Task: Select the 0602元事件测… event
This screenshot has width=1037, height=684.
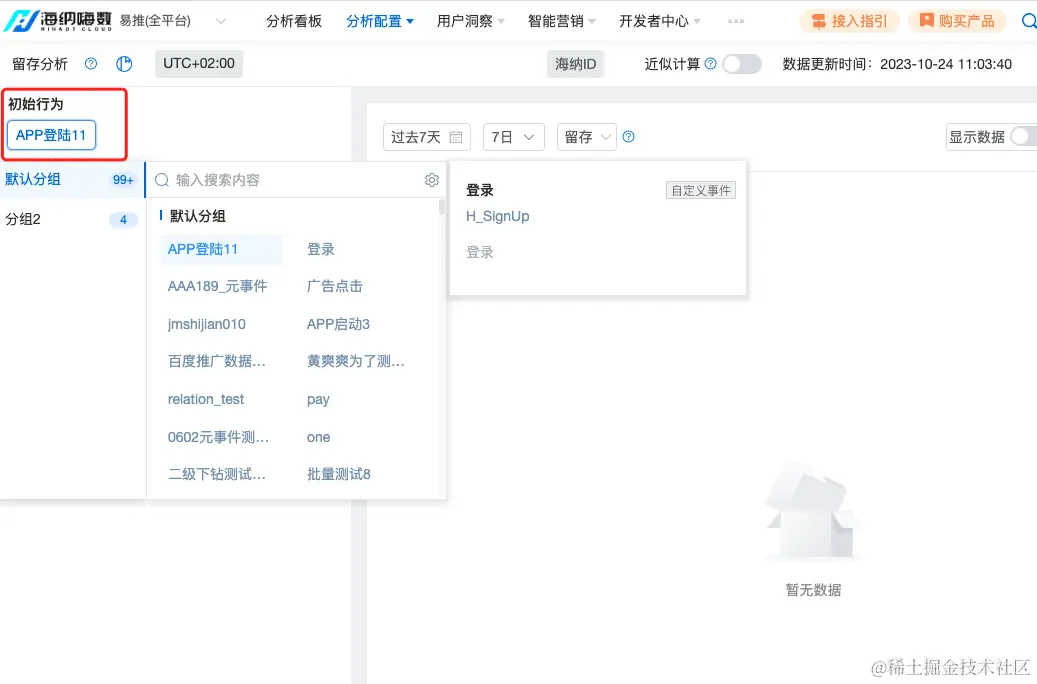Action: pos(218,437)
